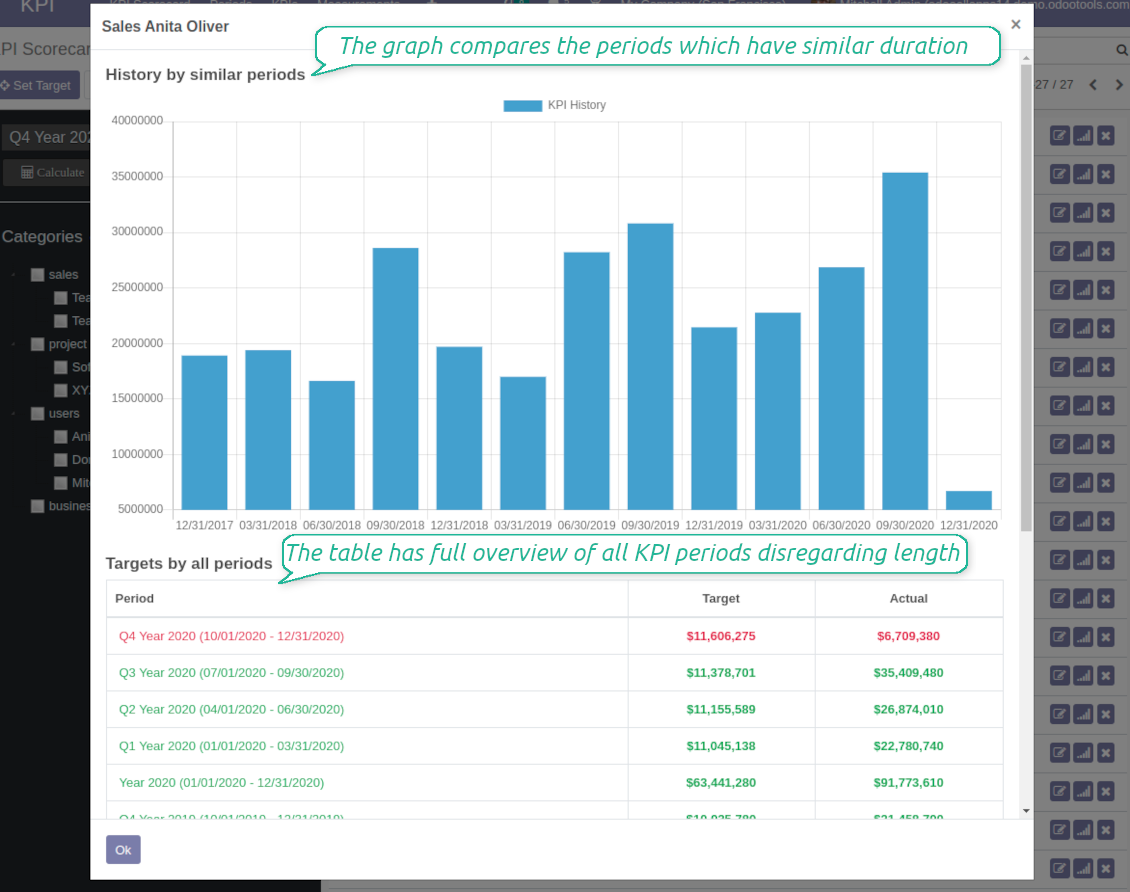Click the 09/30/2018 bar in the chart
This screenshot has width=1130, height=892.
(396, 379)
